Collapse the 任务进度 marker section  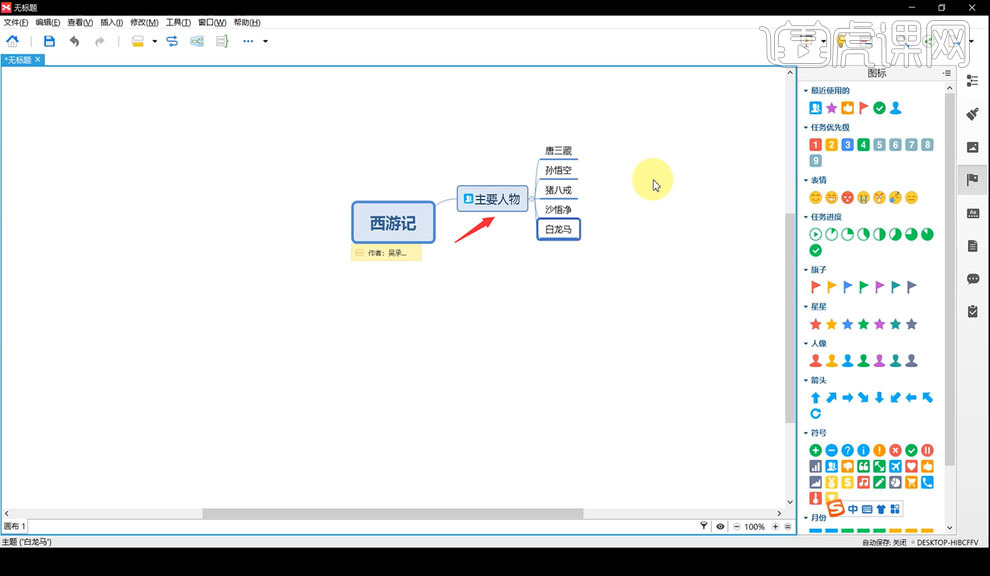pyautogui.click(x=808, y=216)
